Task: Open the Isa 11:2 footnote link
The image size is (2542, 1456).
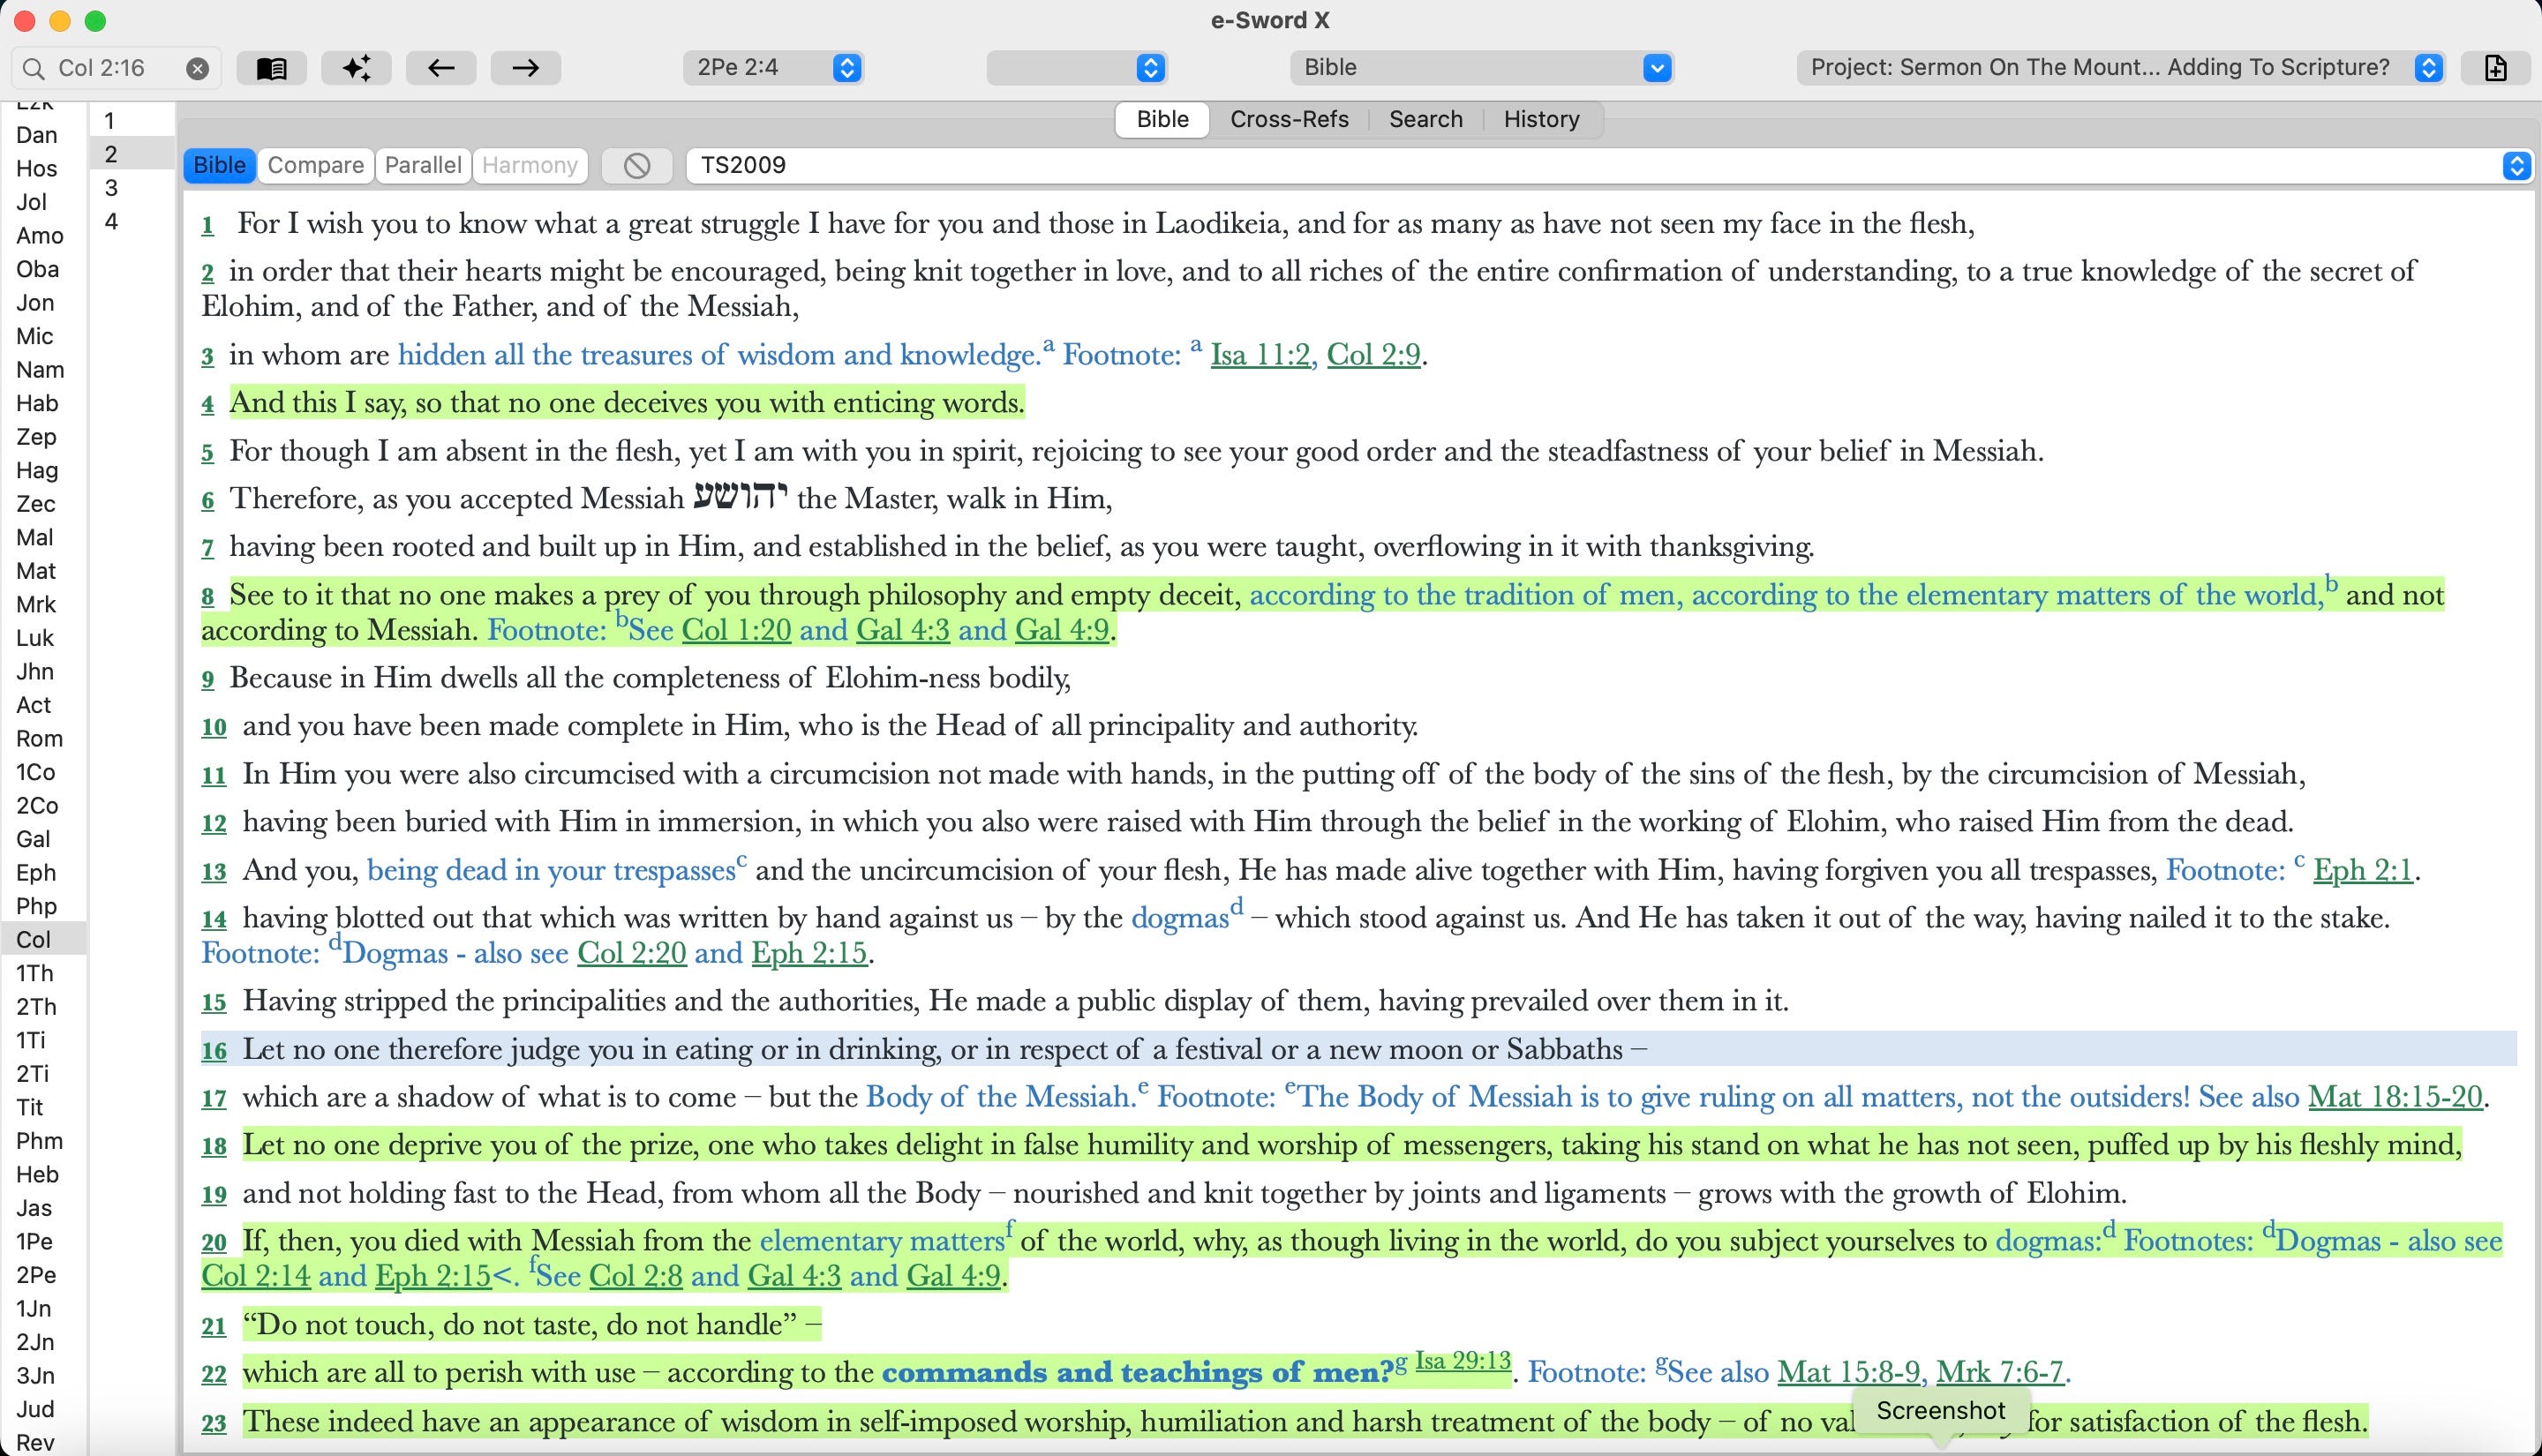Action: click(1260, 355)
